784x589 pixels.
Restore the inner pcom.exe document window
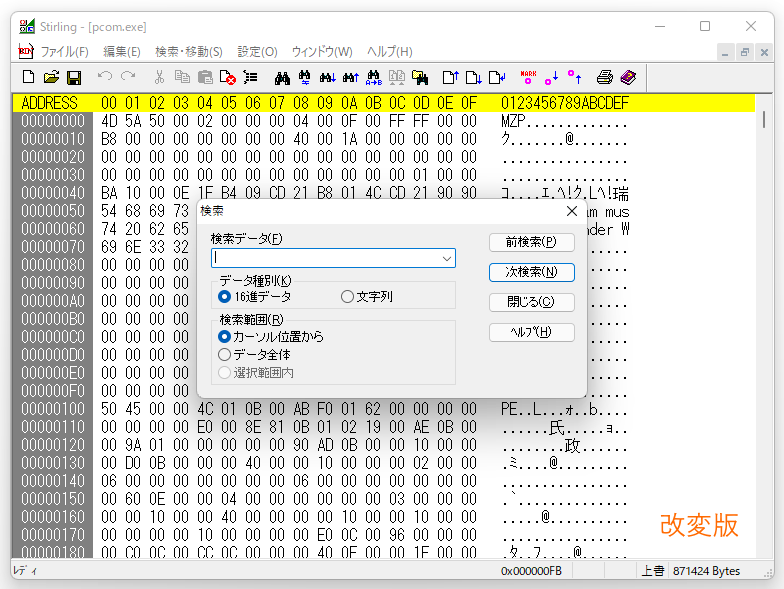tap(744, 52)
